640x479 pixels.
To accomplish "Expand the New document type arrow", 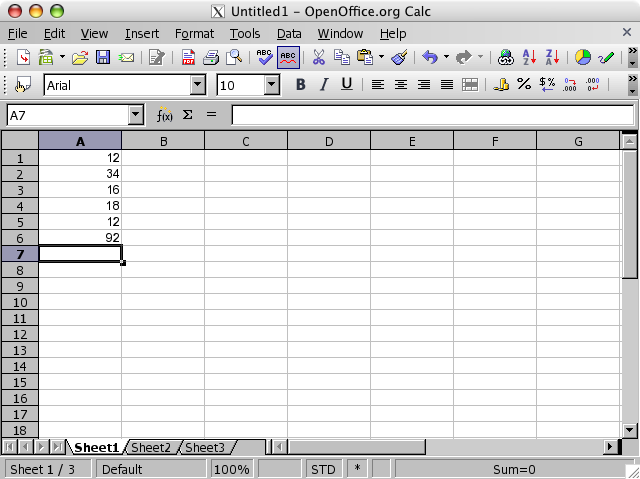I will pyautogui.click(x=62, y=57).
